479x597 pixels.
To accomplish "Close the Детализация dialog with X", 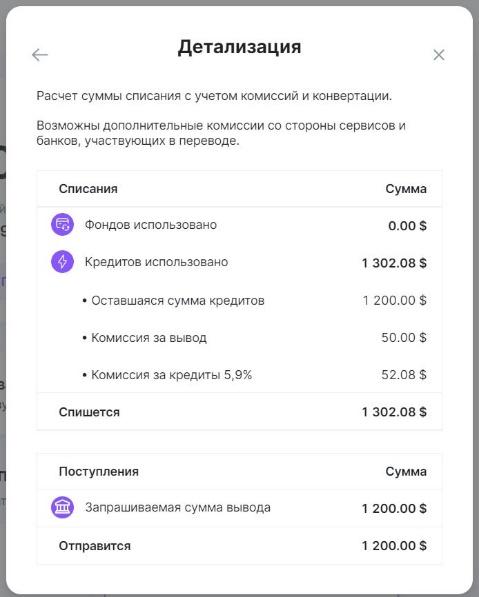I will point(439,55).
